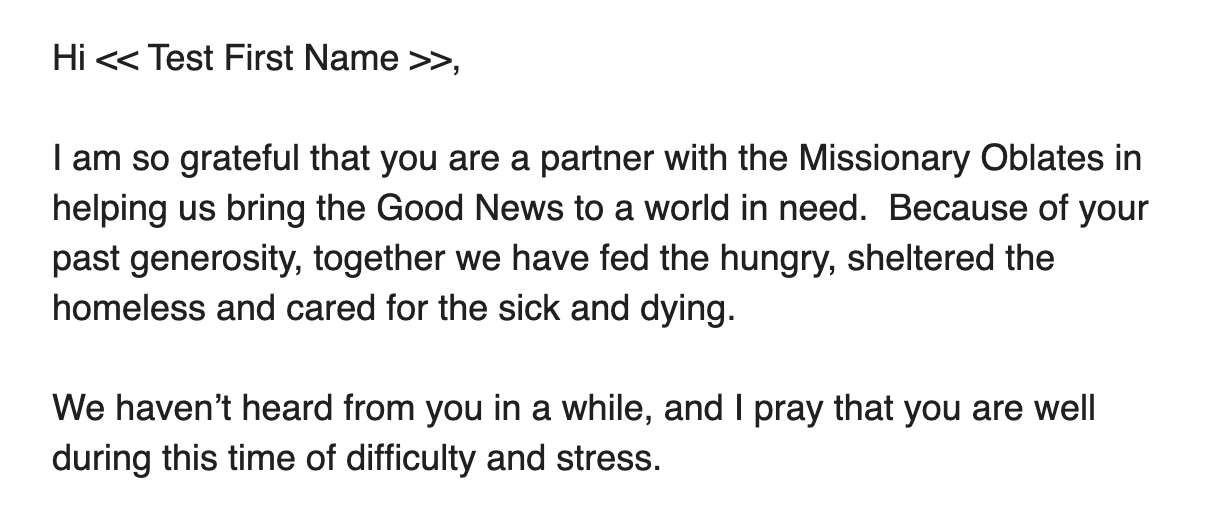Click the words 'past generosity'
The image size is (1216, 510).
176,259
